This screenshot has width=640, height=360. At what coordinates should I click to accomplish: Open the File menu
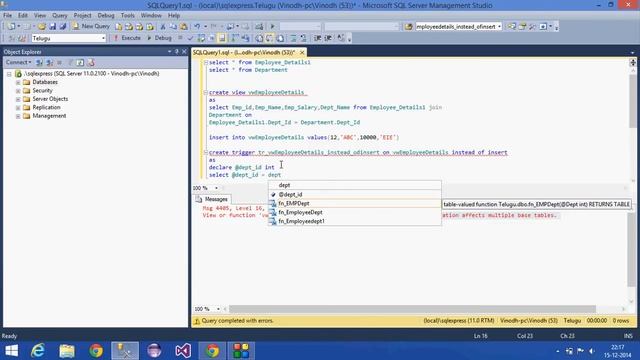7,16
